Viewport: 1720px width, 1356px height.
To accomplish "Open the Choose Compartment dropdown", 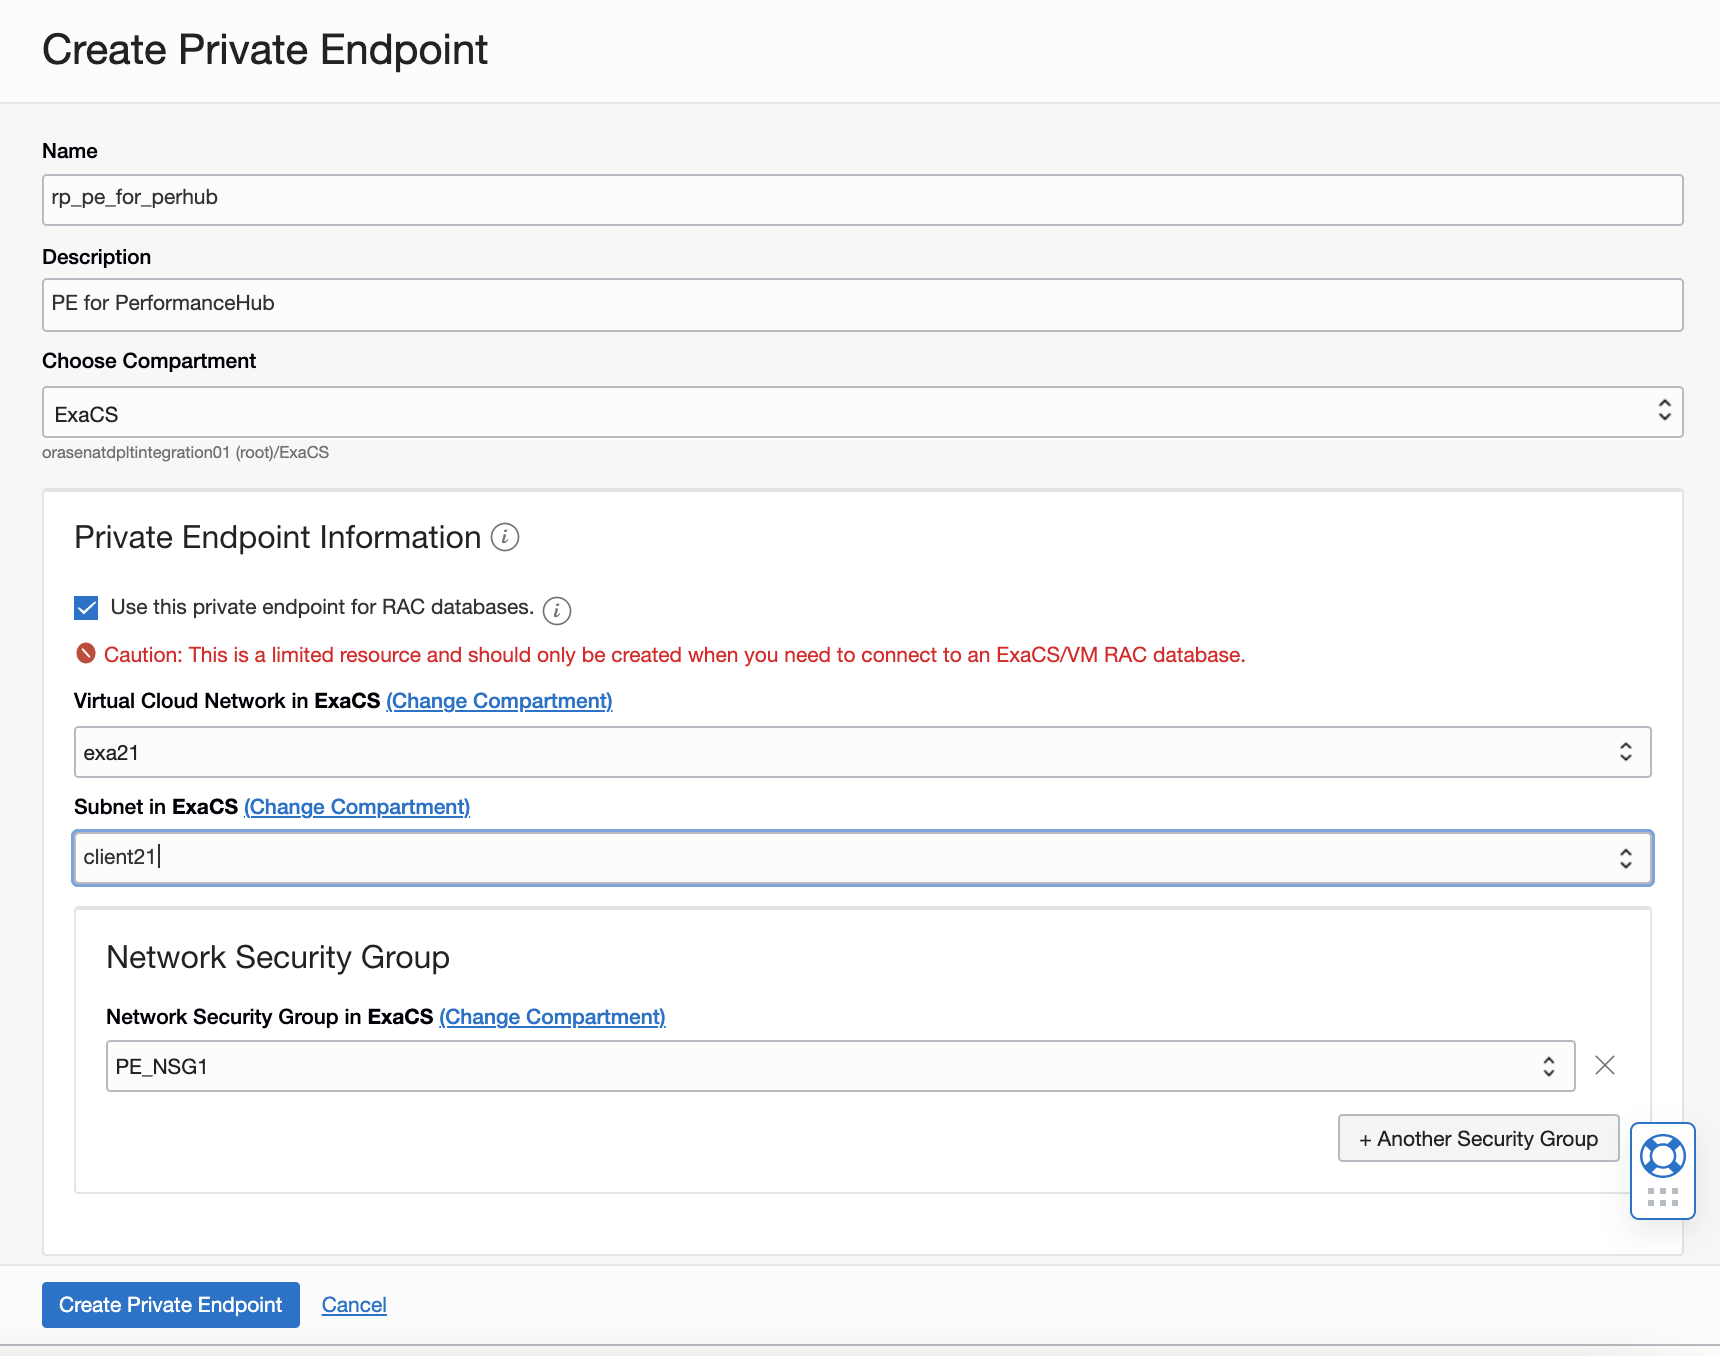I will pos(862,412).
